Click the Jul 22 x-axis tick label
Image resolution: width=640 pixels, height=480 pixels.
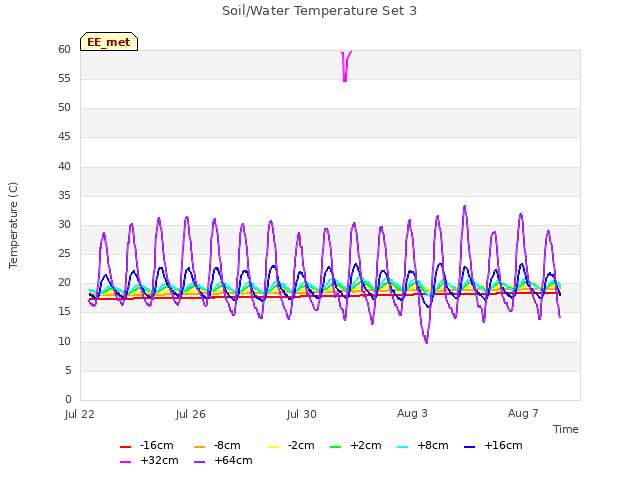point(80,414)
